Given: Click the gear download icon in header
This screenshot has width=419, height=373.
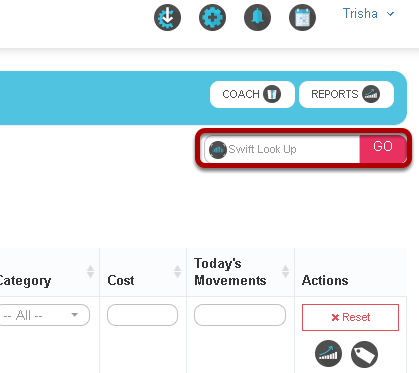Looking at the screenshot, I should coord(167,17).
